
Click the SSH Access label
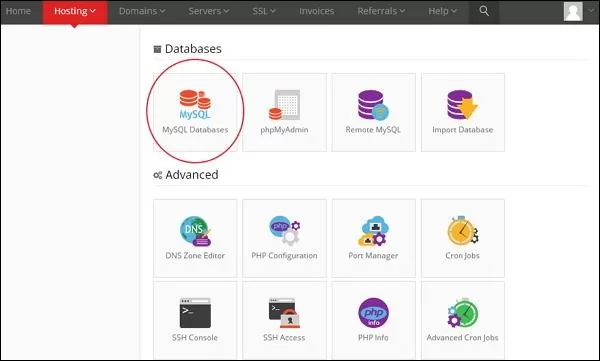pos(284,338)
